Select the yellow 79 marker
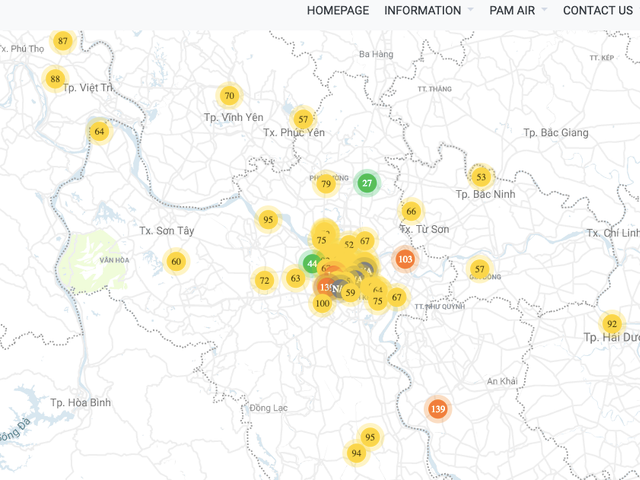 click(325, 183)
